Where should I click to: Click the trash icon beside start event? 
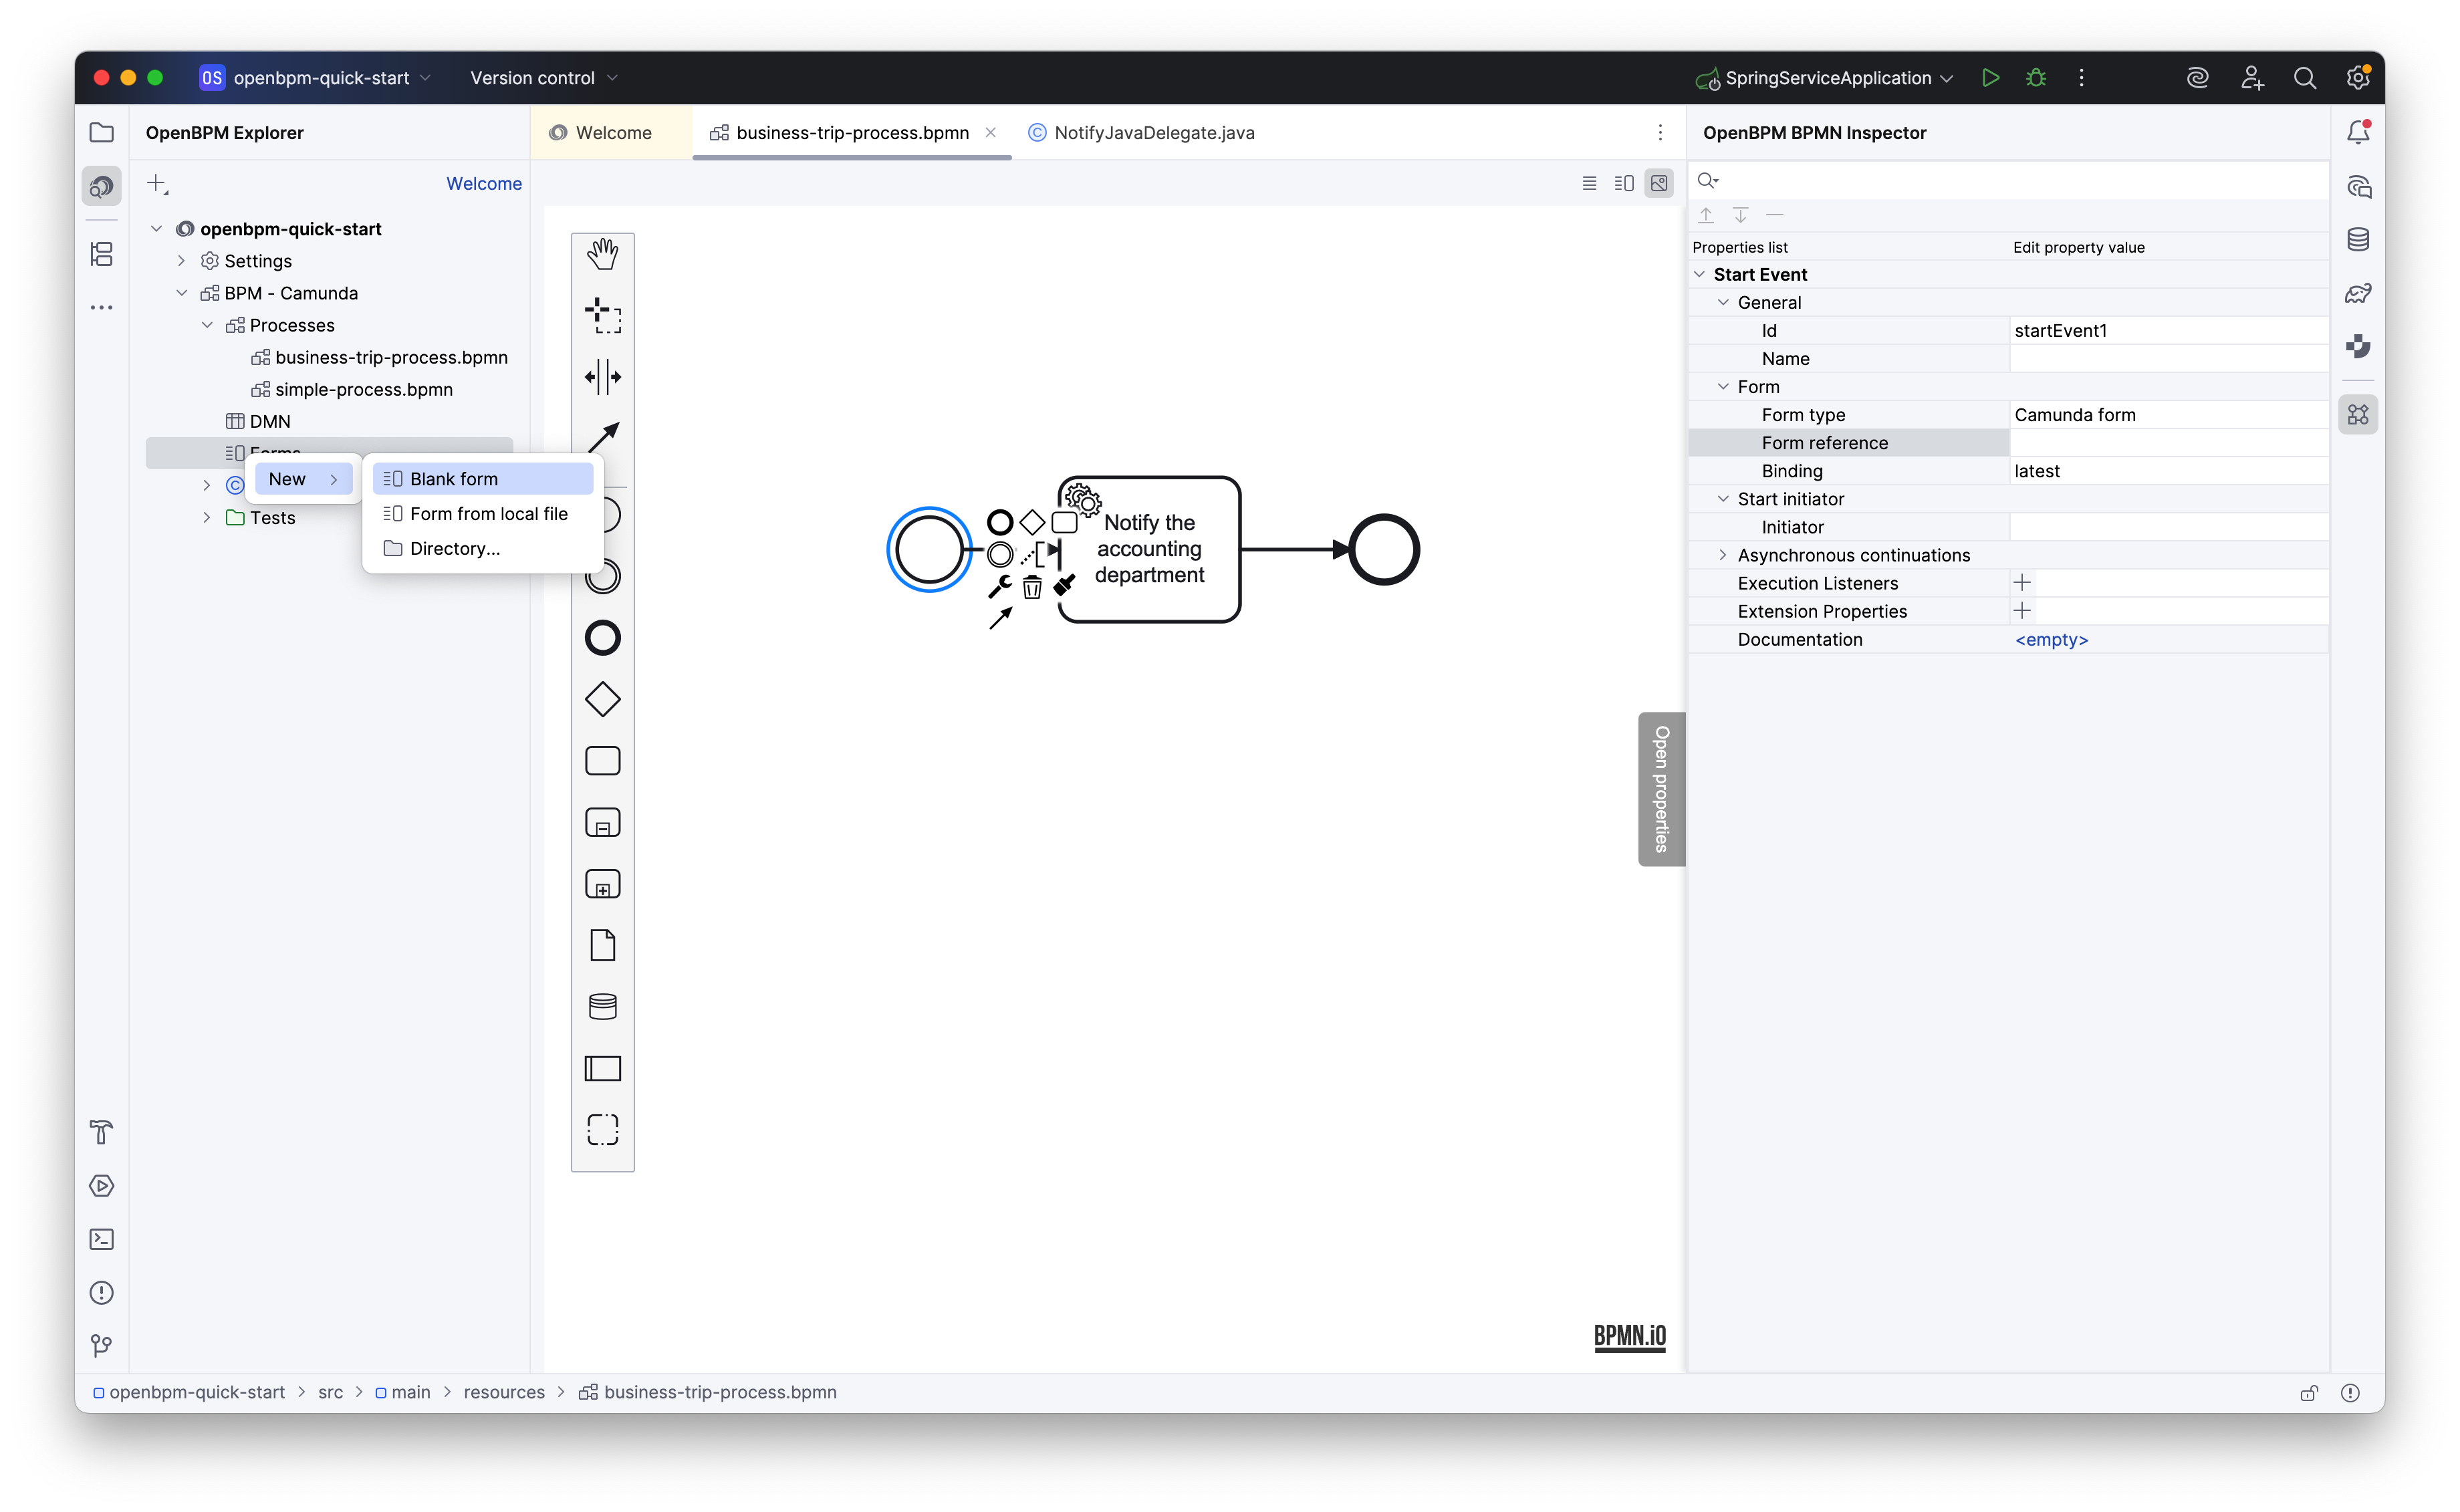coord(1032,587)
